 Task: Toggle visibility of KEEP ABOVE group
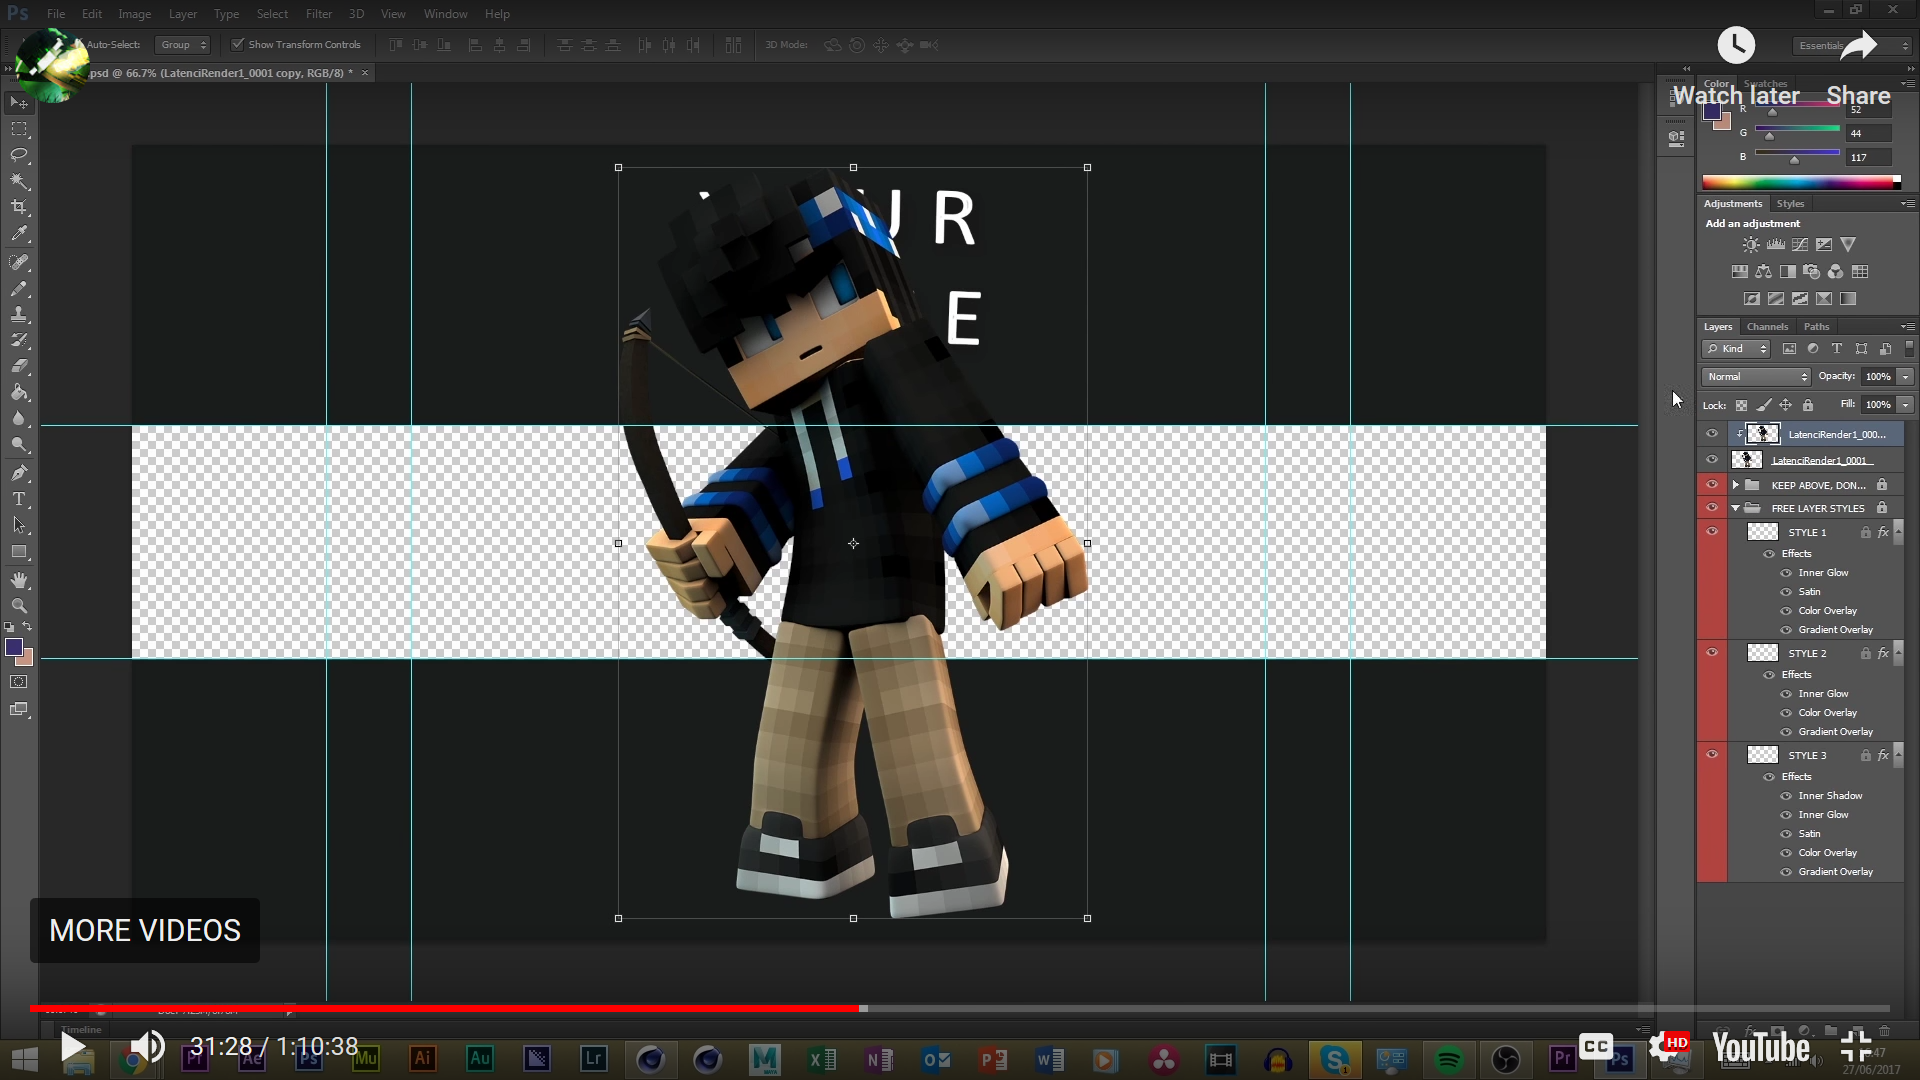(x=1712, y=485)
